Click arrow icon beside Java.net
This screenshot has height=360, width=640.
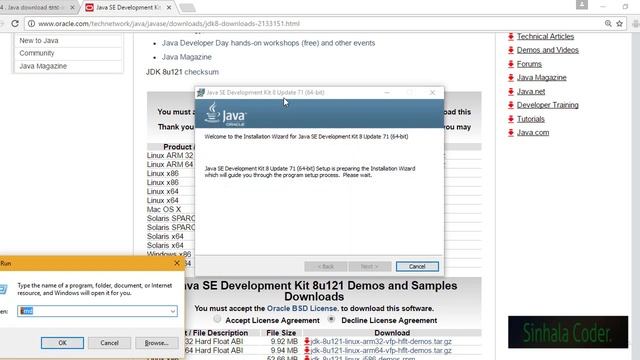(x=511, y=92)
